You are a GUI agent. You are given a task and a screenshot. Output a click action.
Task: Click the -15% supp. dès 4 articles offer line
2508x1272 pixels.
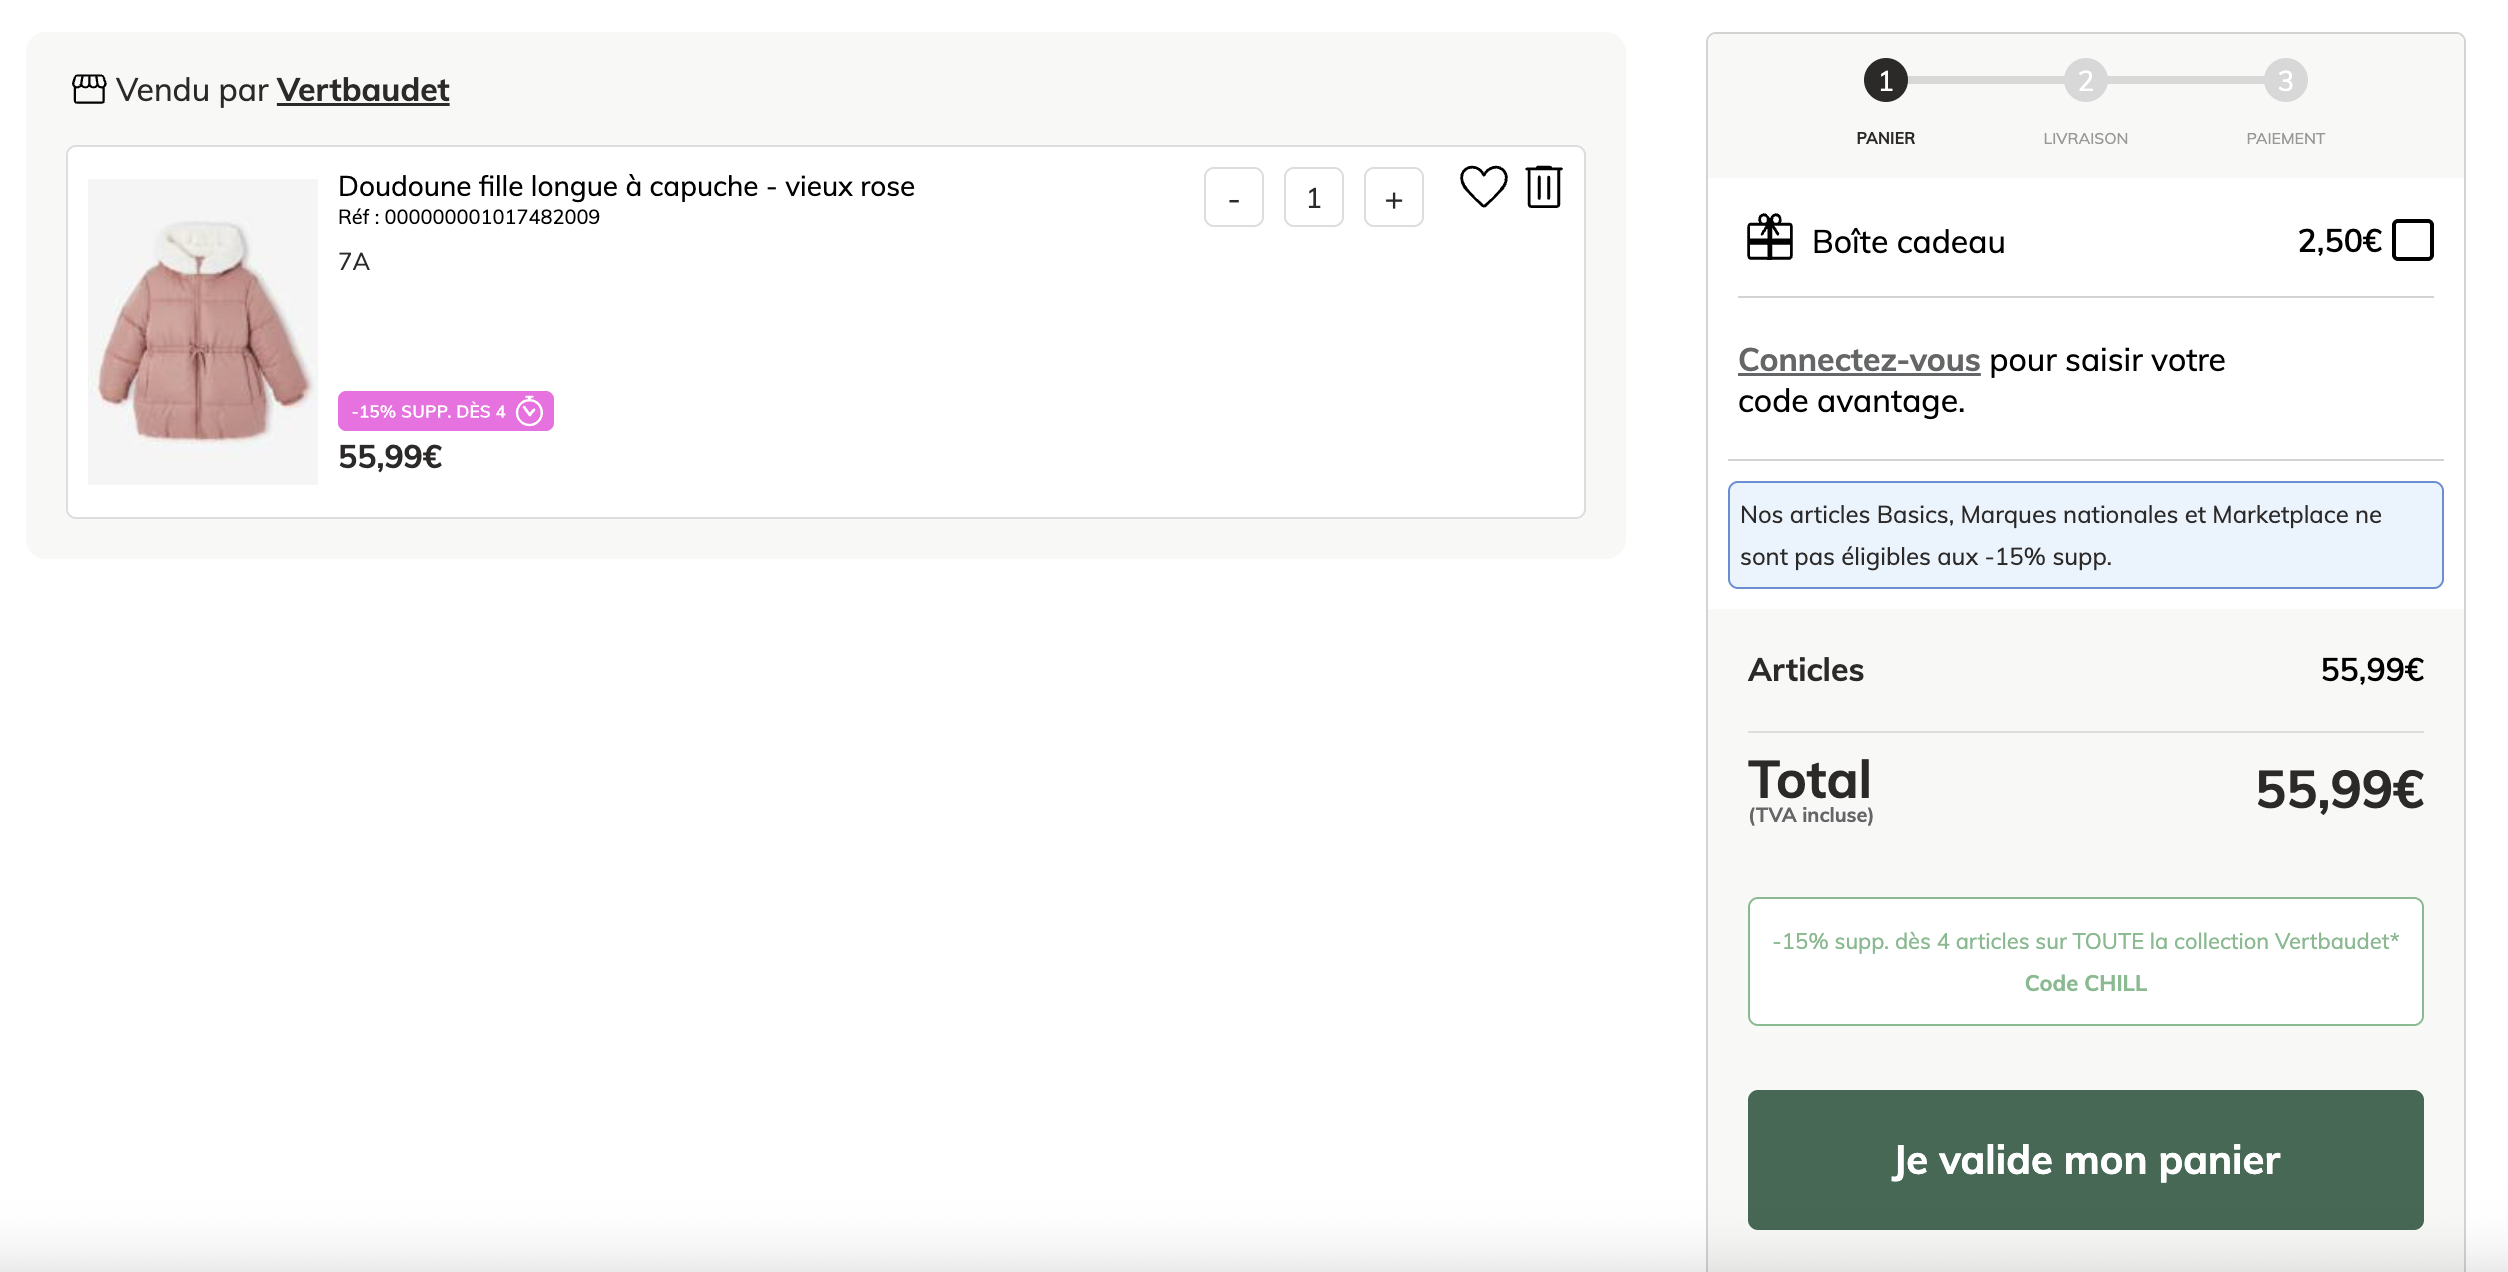[x=2085, y=941]
